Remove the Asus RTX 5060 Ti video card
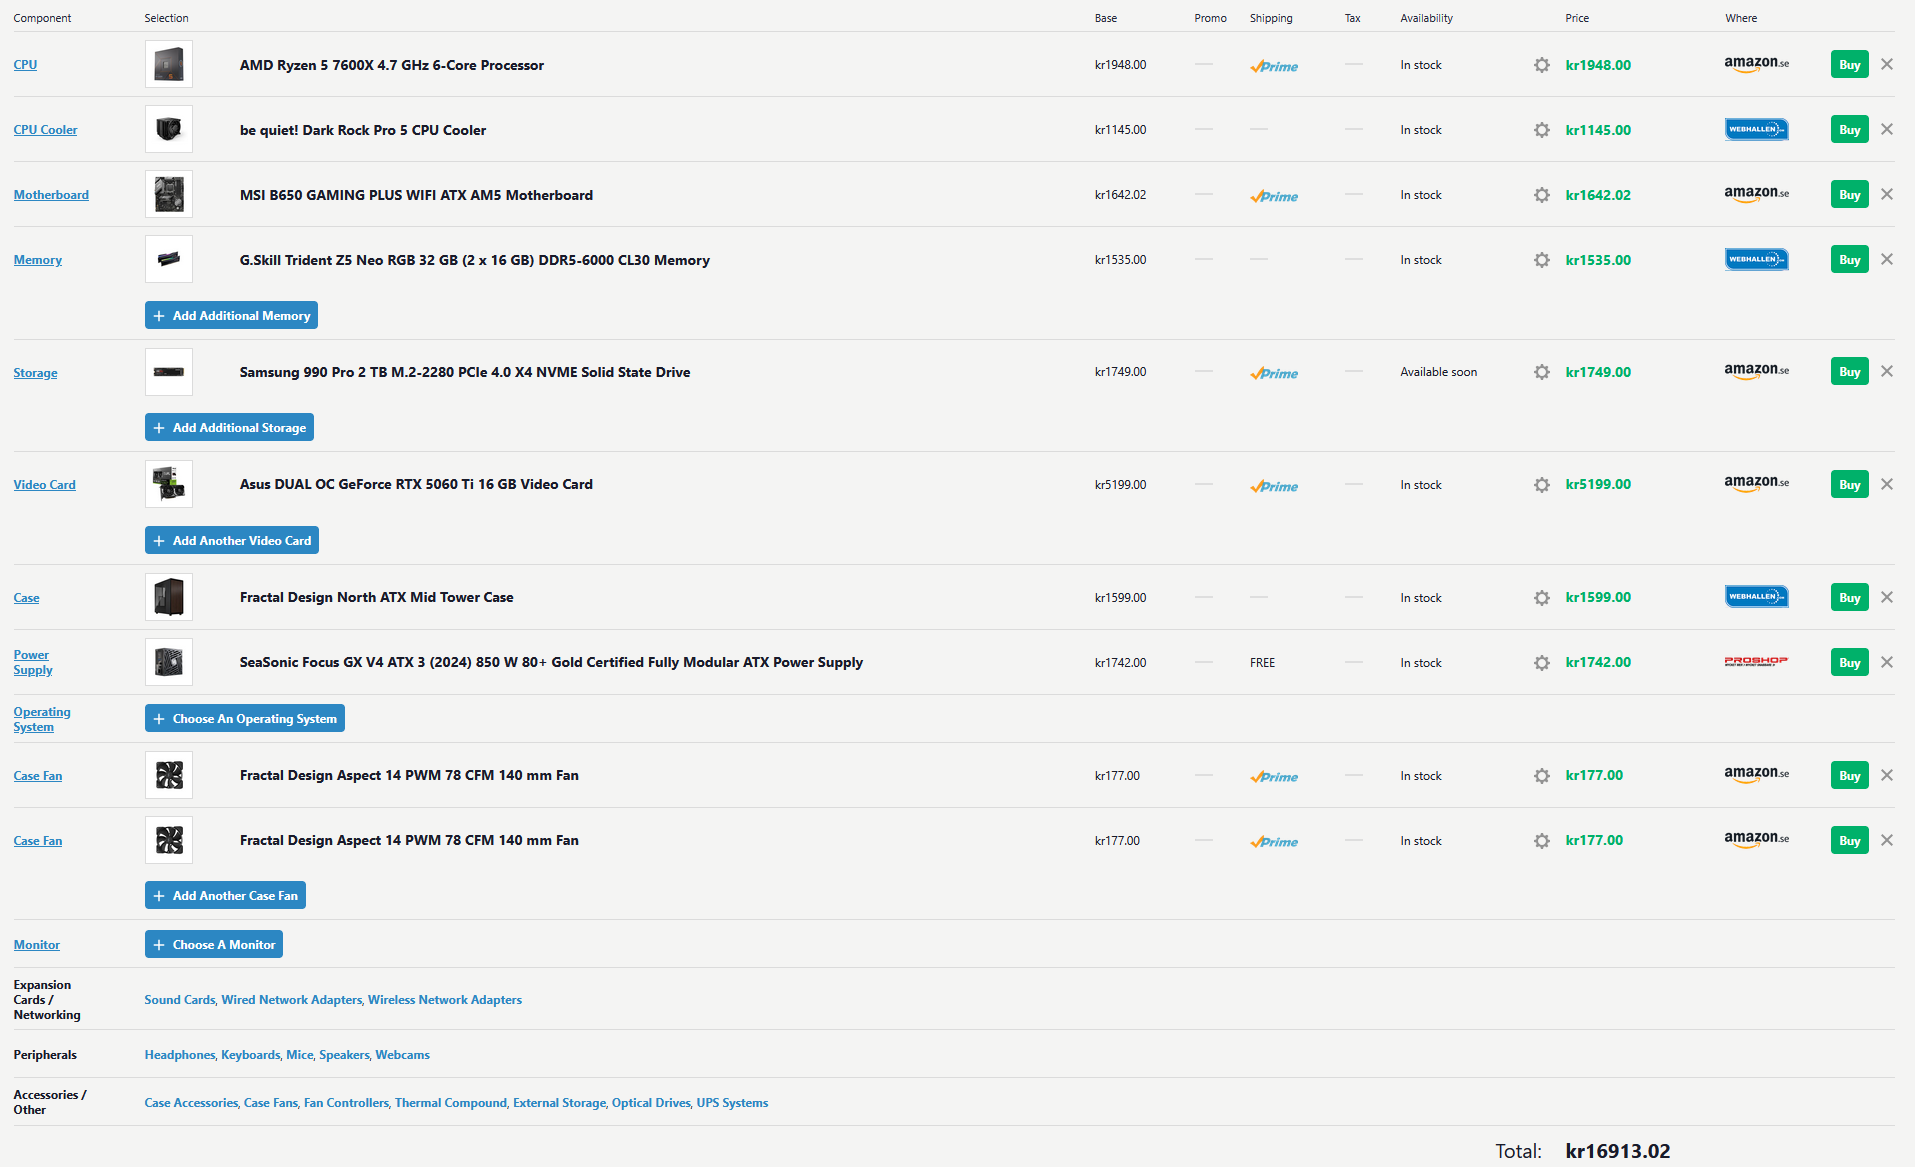 pyautogui.click(x=1887, y=484)
